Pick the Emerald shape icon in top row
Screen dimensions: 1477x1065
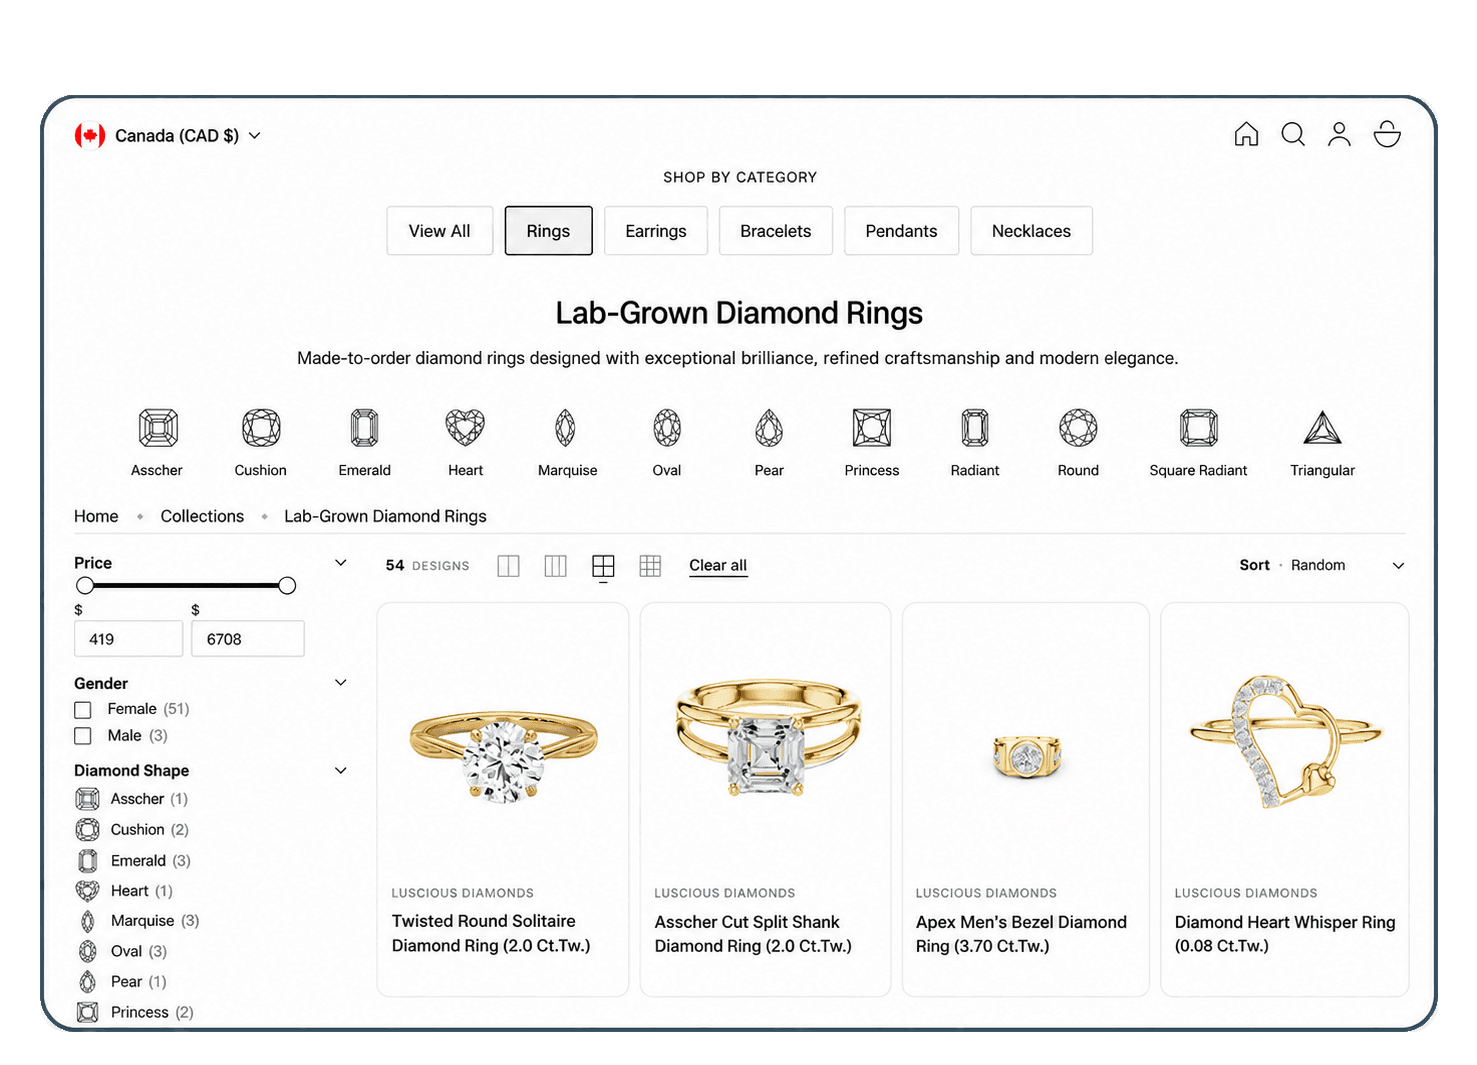tap(365, 428)
